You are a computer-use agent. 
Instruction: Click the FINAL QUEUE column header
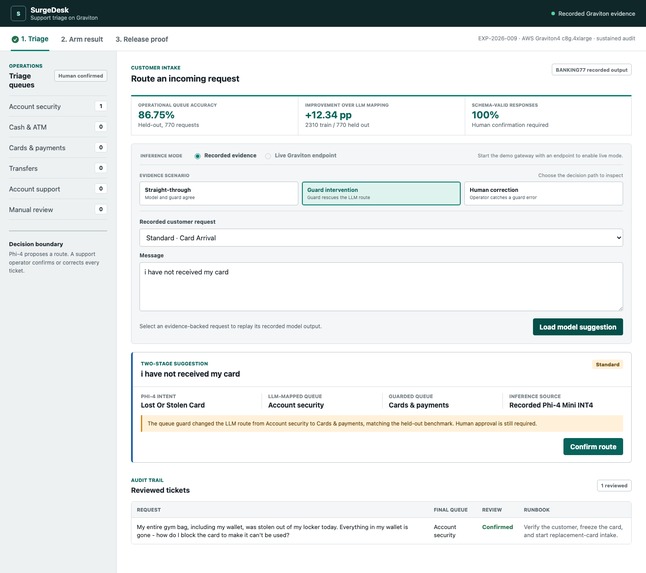coord(450,510)
